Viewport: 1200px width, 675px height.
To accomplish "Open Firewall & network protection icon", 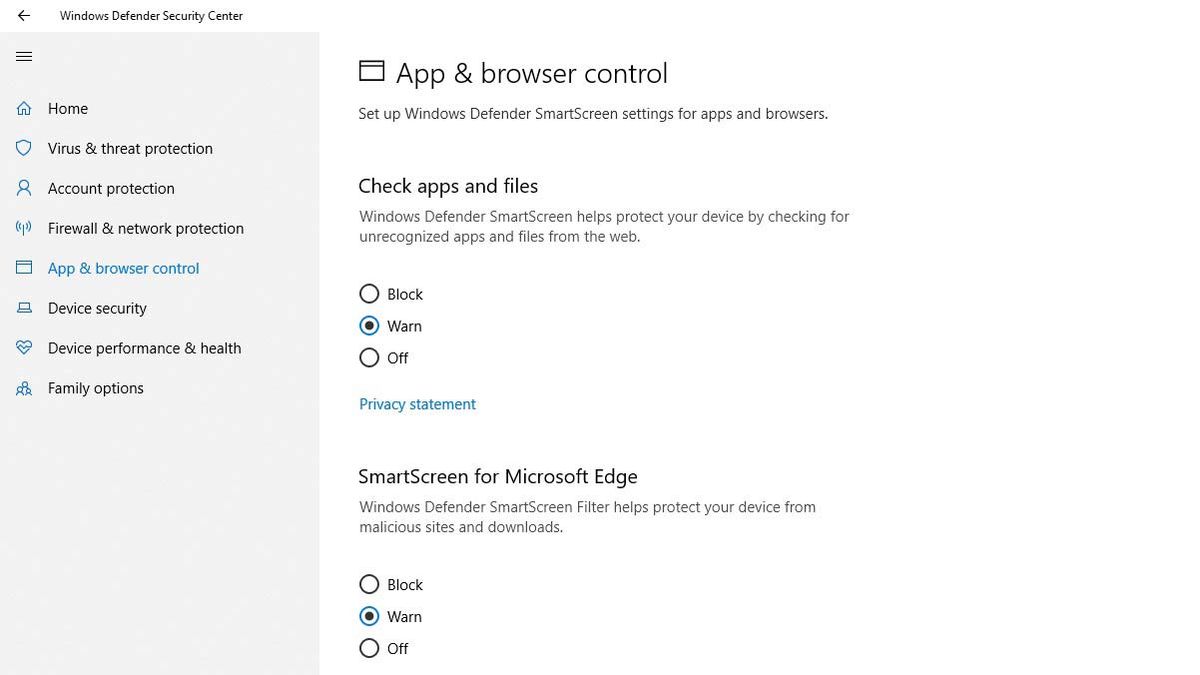I will pos(23,228).
